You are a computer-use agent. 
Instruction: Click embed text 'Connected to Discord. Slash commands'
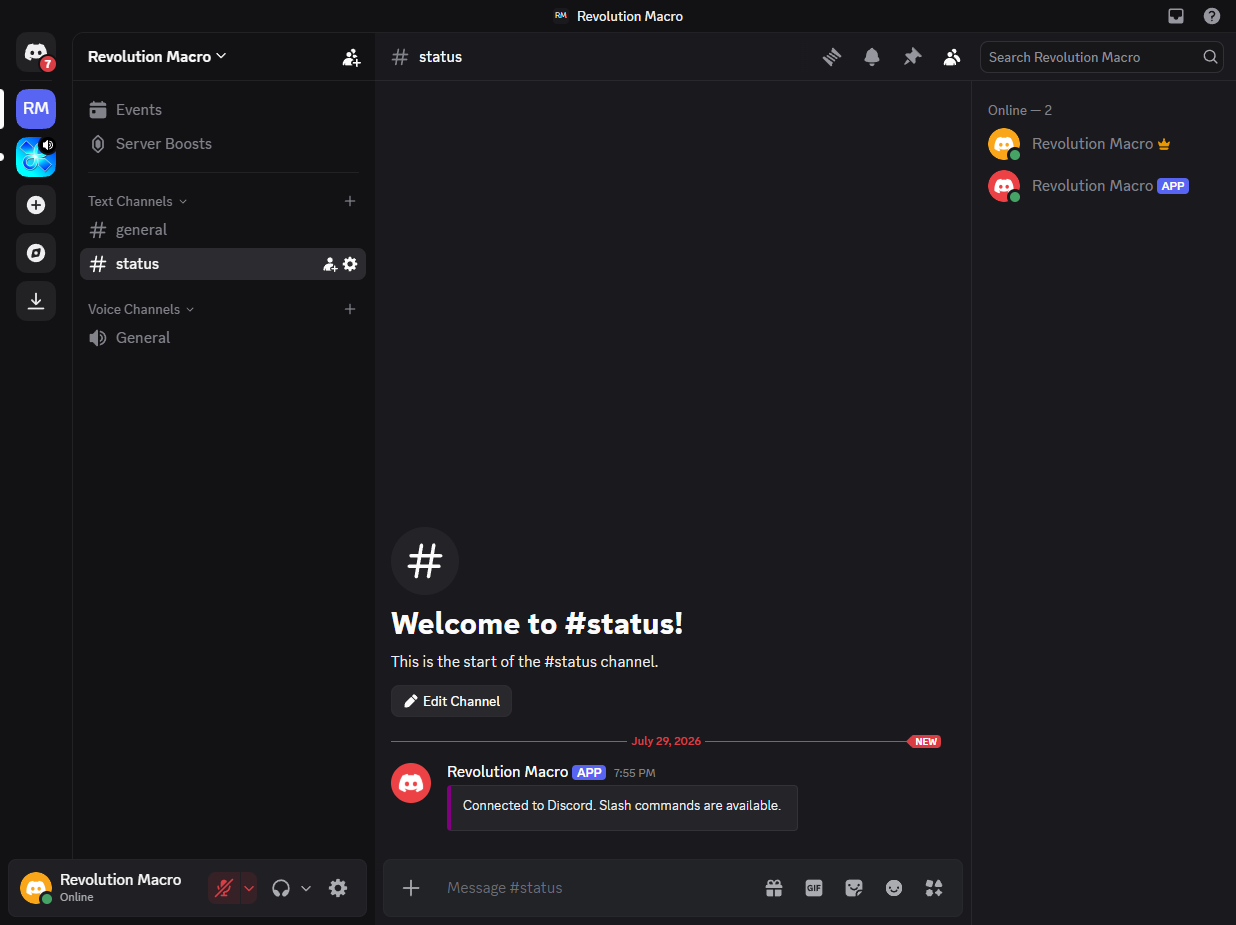(622, 805)
